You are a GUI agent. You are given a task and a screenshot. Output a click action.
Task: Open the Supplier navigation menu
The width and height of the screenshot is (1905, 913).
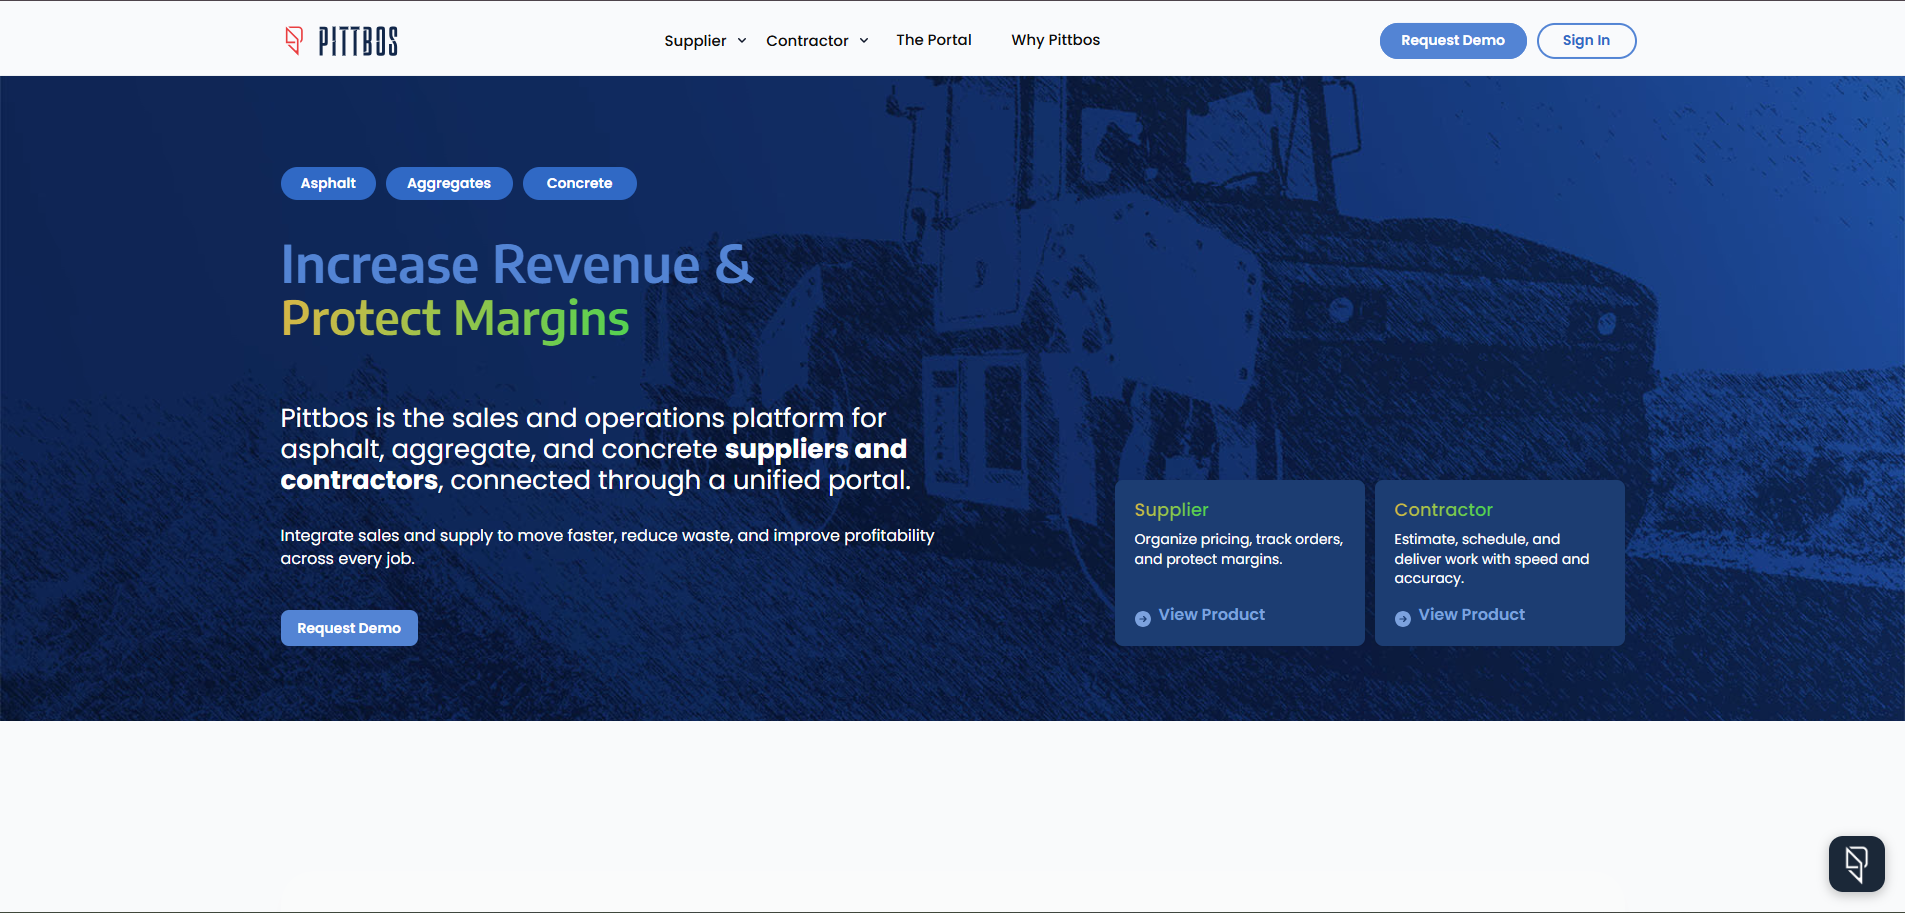click(695, 41)
